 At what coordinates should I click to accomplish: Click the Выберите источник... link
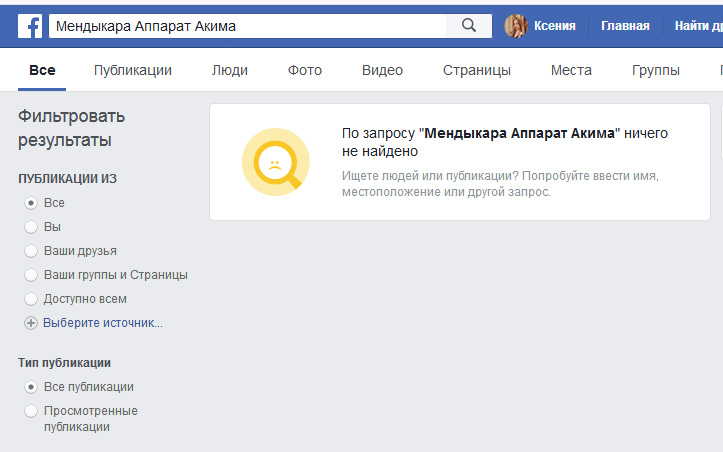[x=103, y=323]
